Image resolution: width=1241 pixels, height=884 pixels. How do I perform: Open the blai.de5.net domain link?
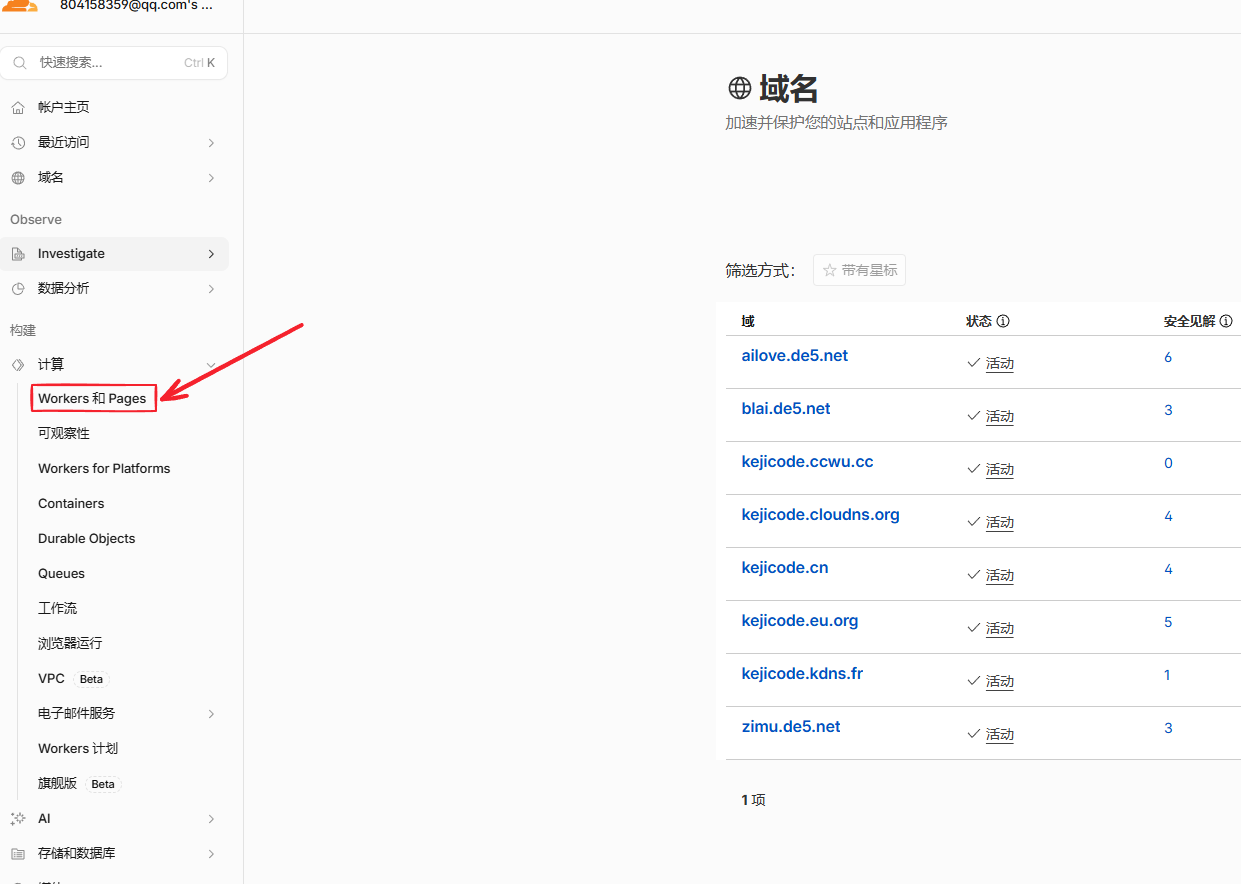coord(786,408)
